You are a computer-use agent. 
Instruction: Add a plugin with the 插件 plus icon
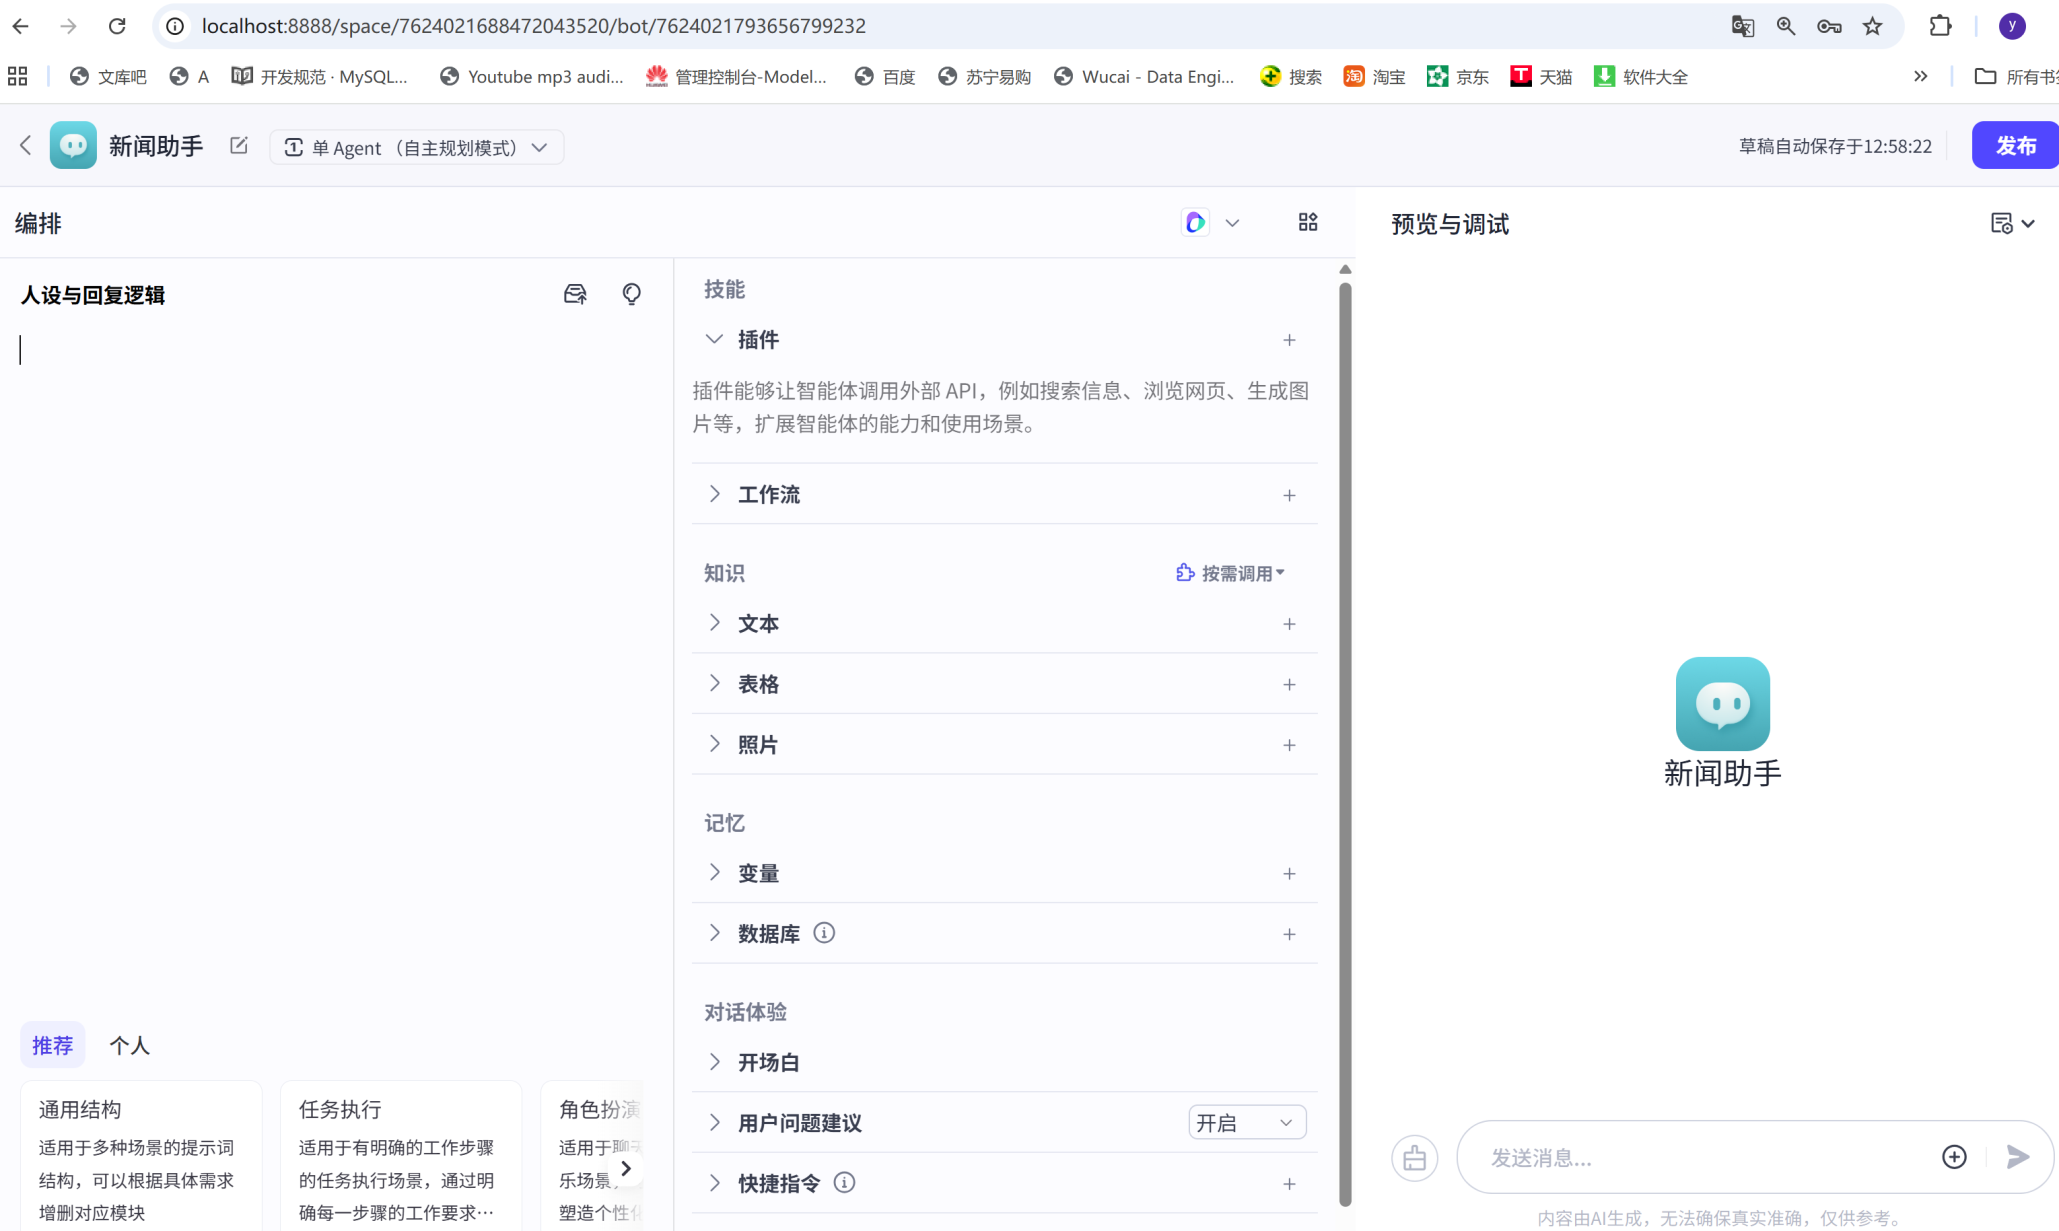coord(1289,340)
